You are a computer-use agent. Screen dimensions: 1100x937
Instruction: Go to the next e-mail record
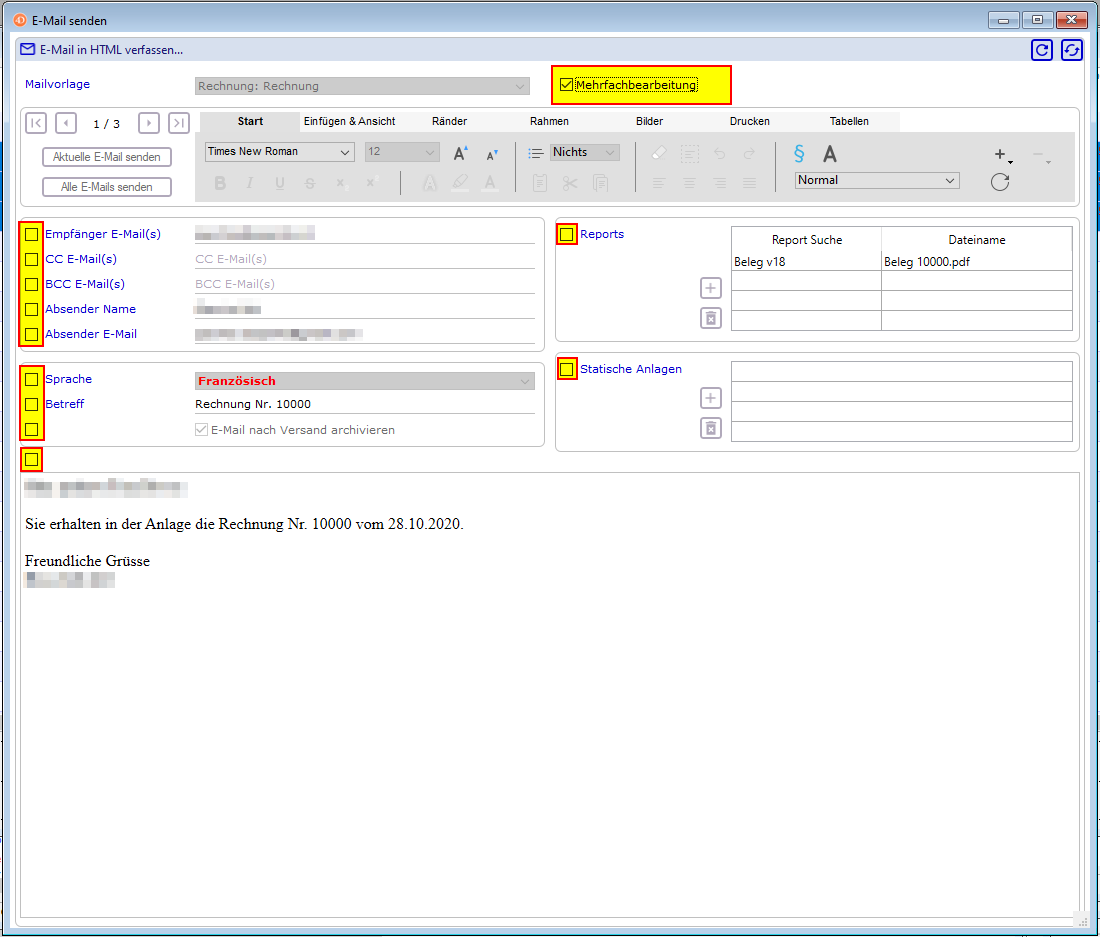[x=149, y=123]
